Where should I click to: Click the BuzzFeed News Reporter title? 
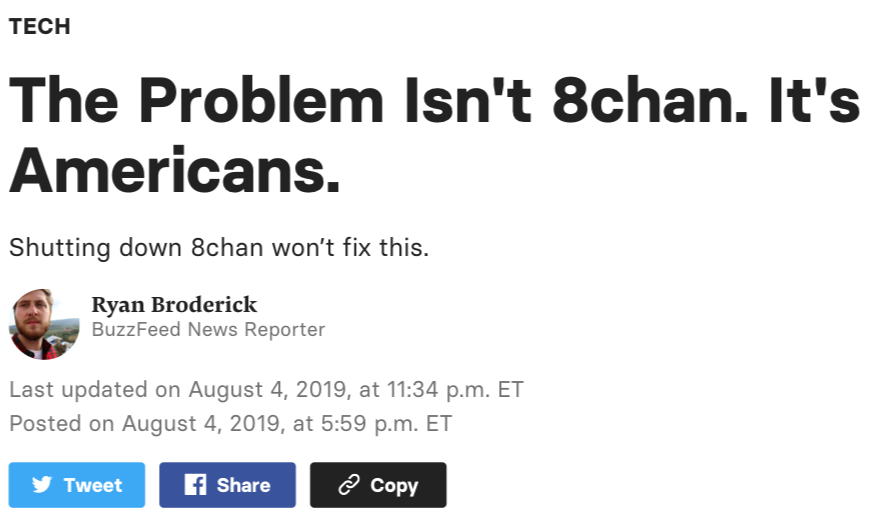click(208, 329)
